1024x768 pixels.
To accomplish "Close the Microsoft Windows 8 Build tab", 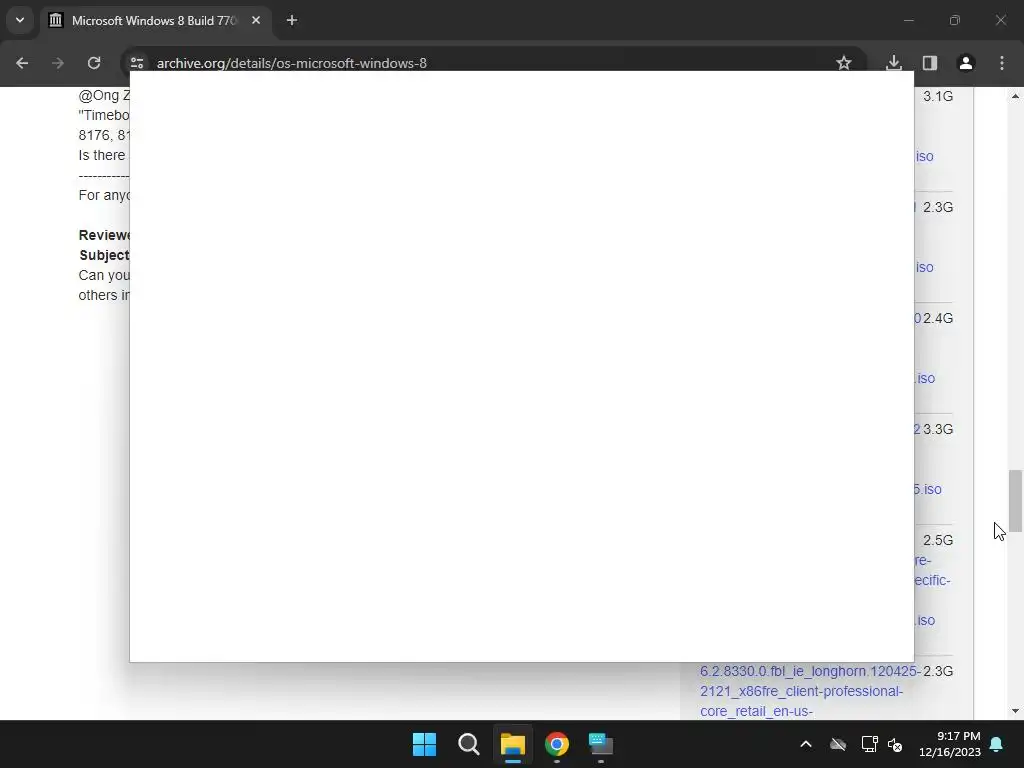I will pos(256,20).
